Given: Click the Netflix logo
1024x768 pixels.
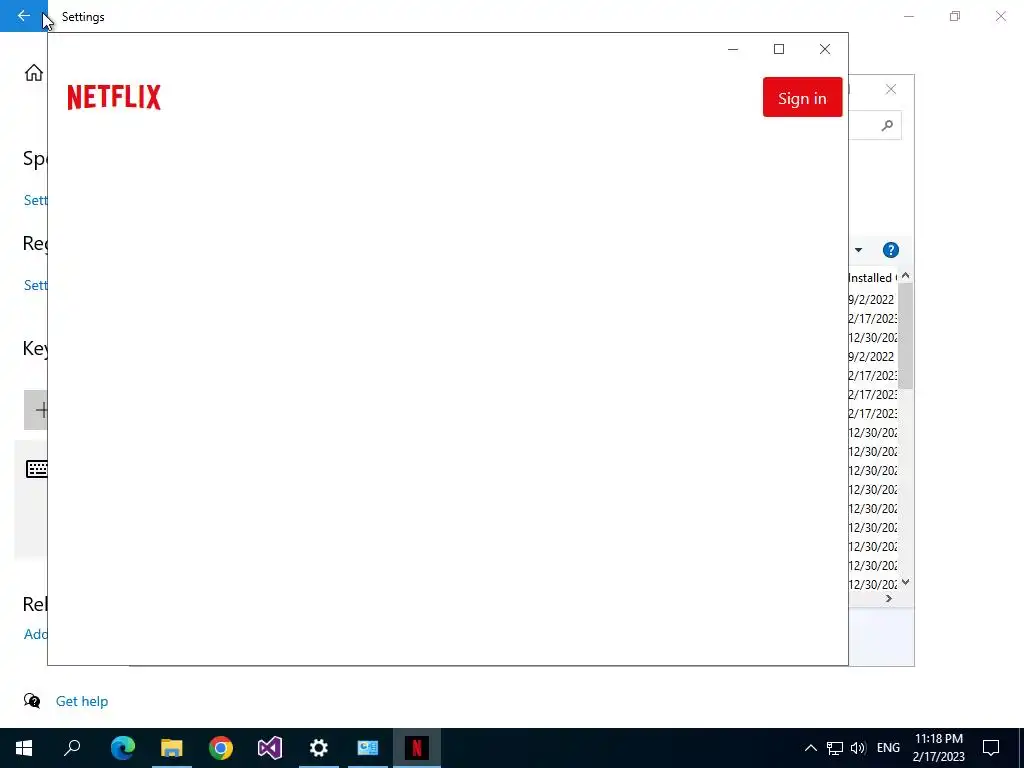Looking at the screenshot, I should [114, 97].
